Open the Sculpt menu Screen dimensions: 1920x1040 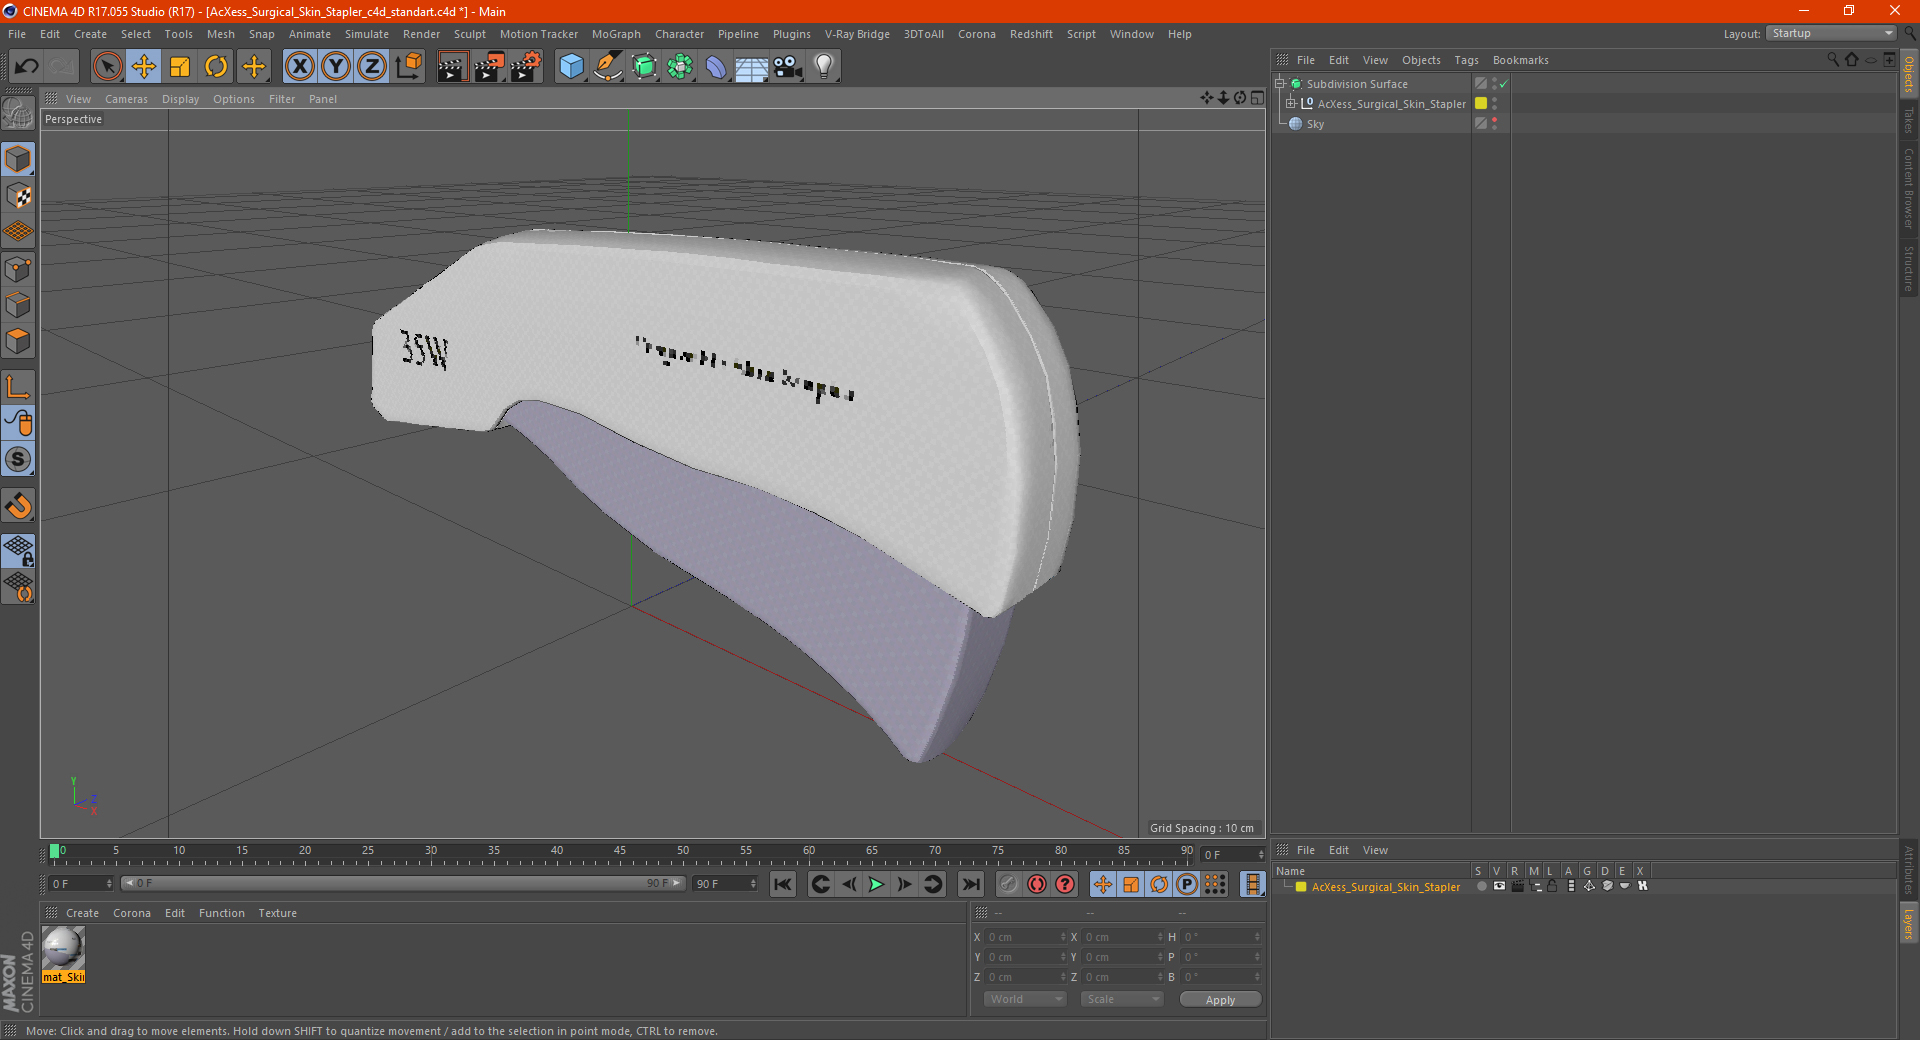coord(469,34)
